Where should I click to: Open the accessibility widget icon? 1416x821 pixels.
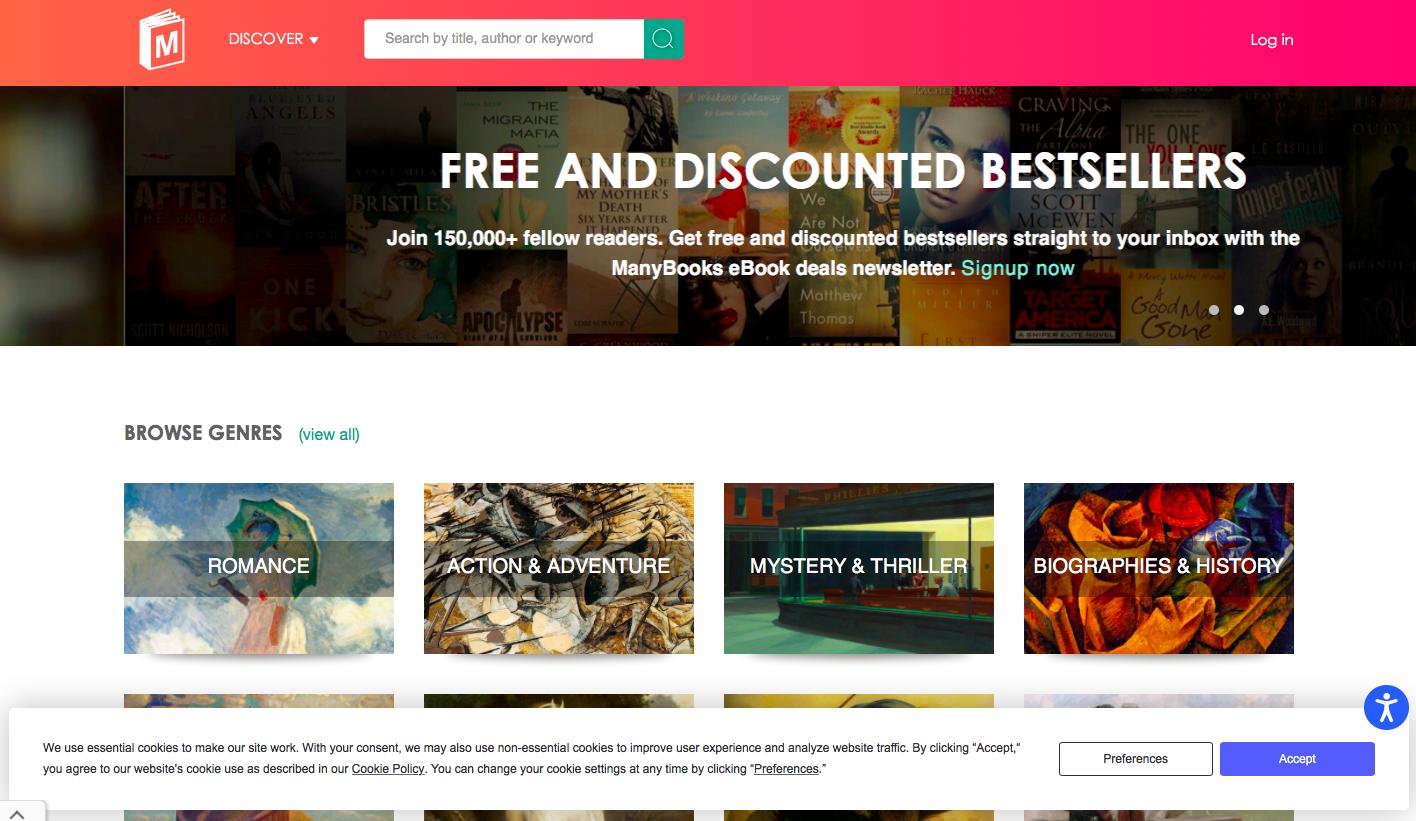tap(1386, 707)
